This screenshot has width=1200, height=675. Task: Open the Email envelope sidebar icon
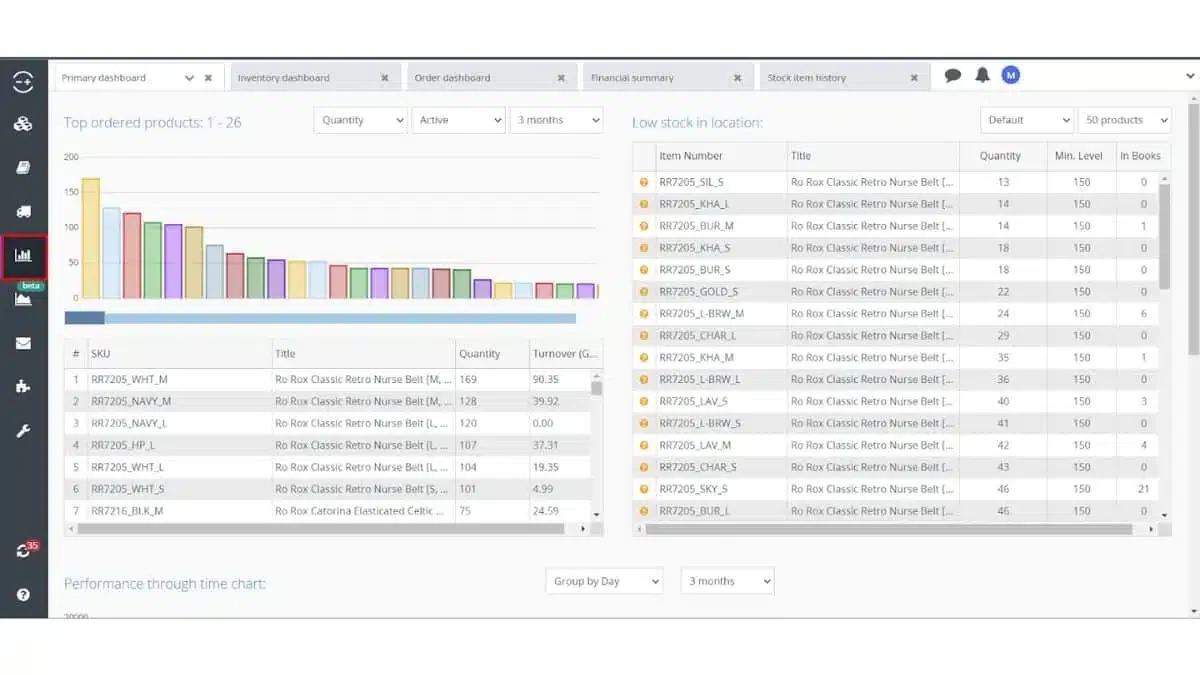point(23,343)
